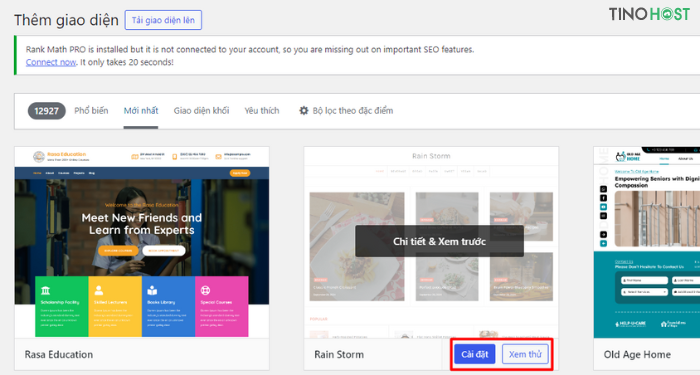The height and width of the screenshot is (375, 700).
Task: Switch to the "Mới nhất" tab
Action: point(141,111)
